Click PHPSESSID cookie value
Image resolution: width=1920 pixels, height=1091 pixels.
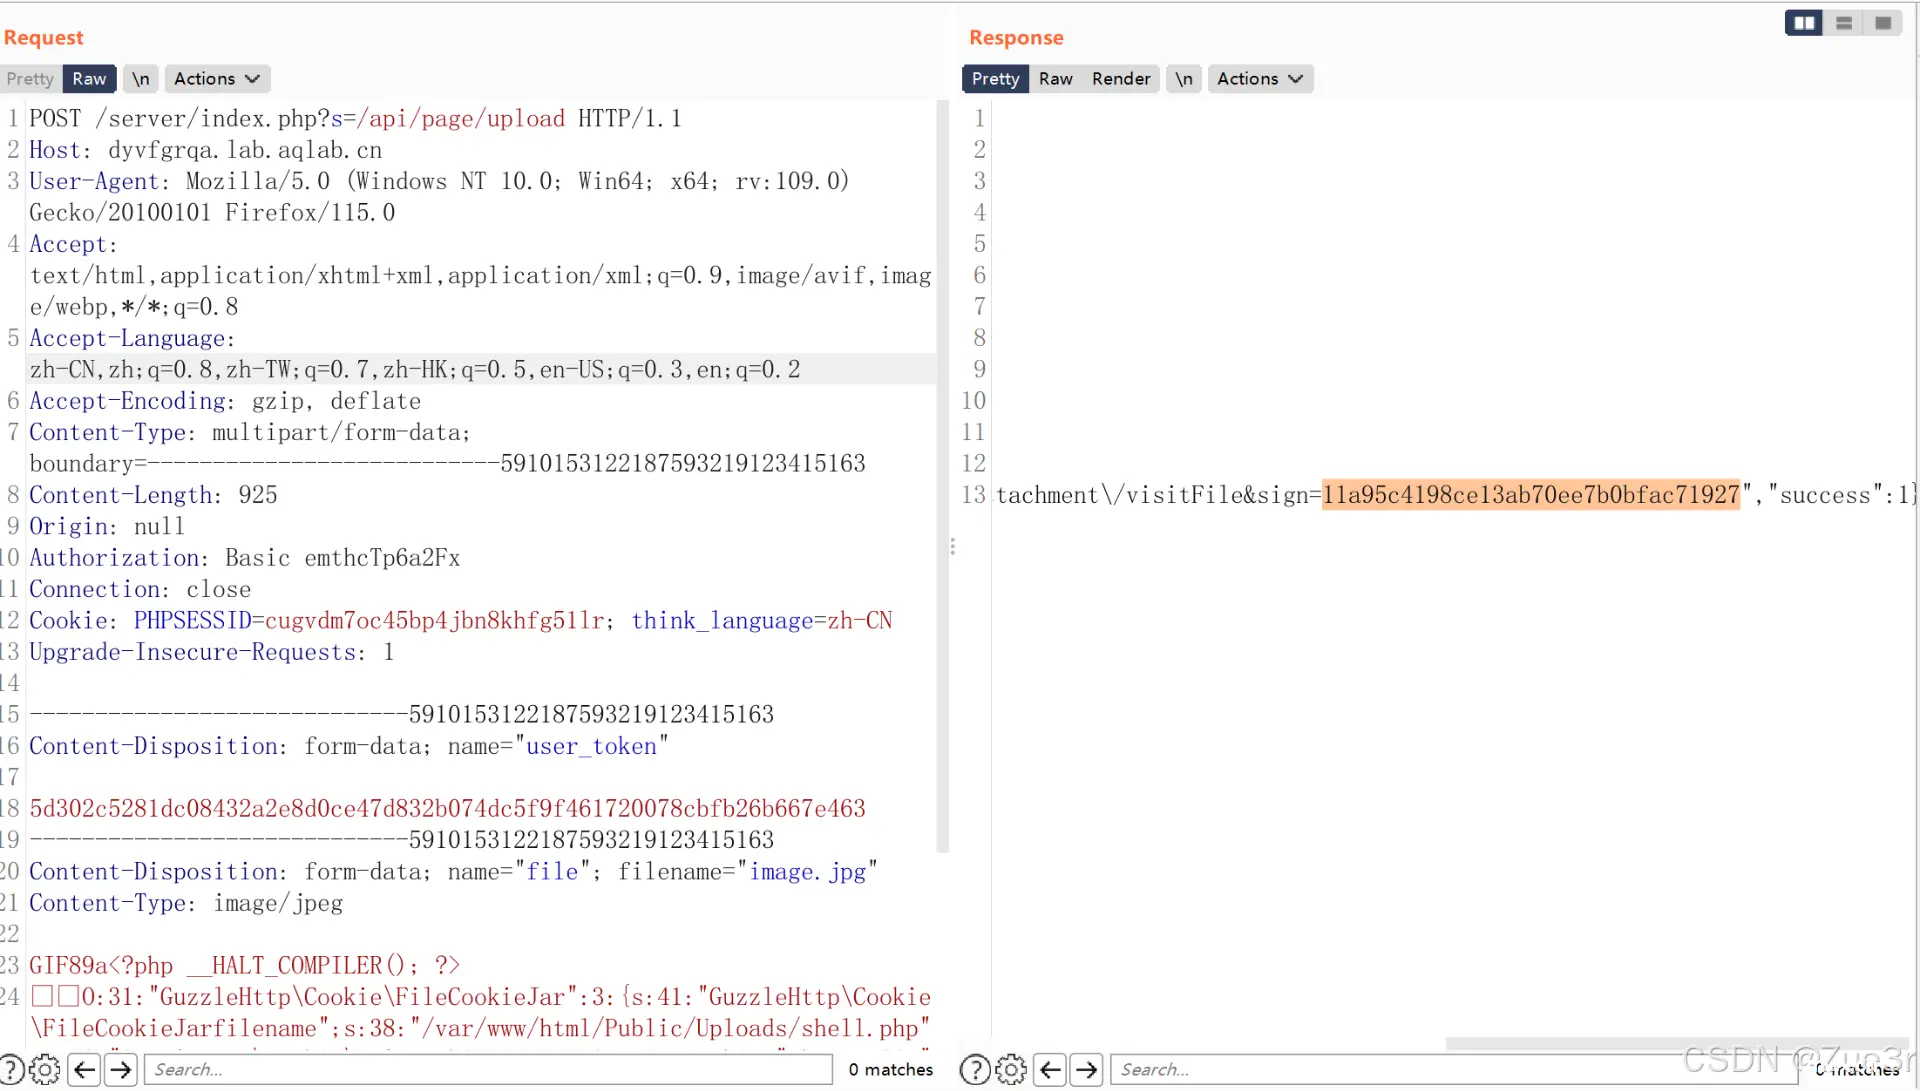(435, 621)
